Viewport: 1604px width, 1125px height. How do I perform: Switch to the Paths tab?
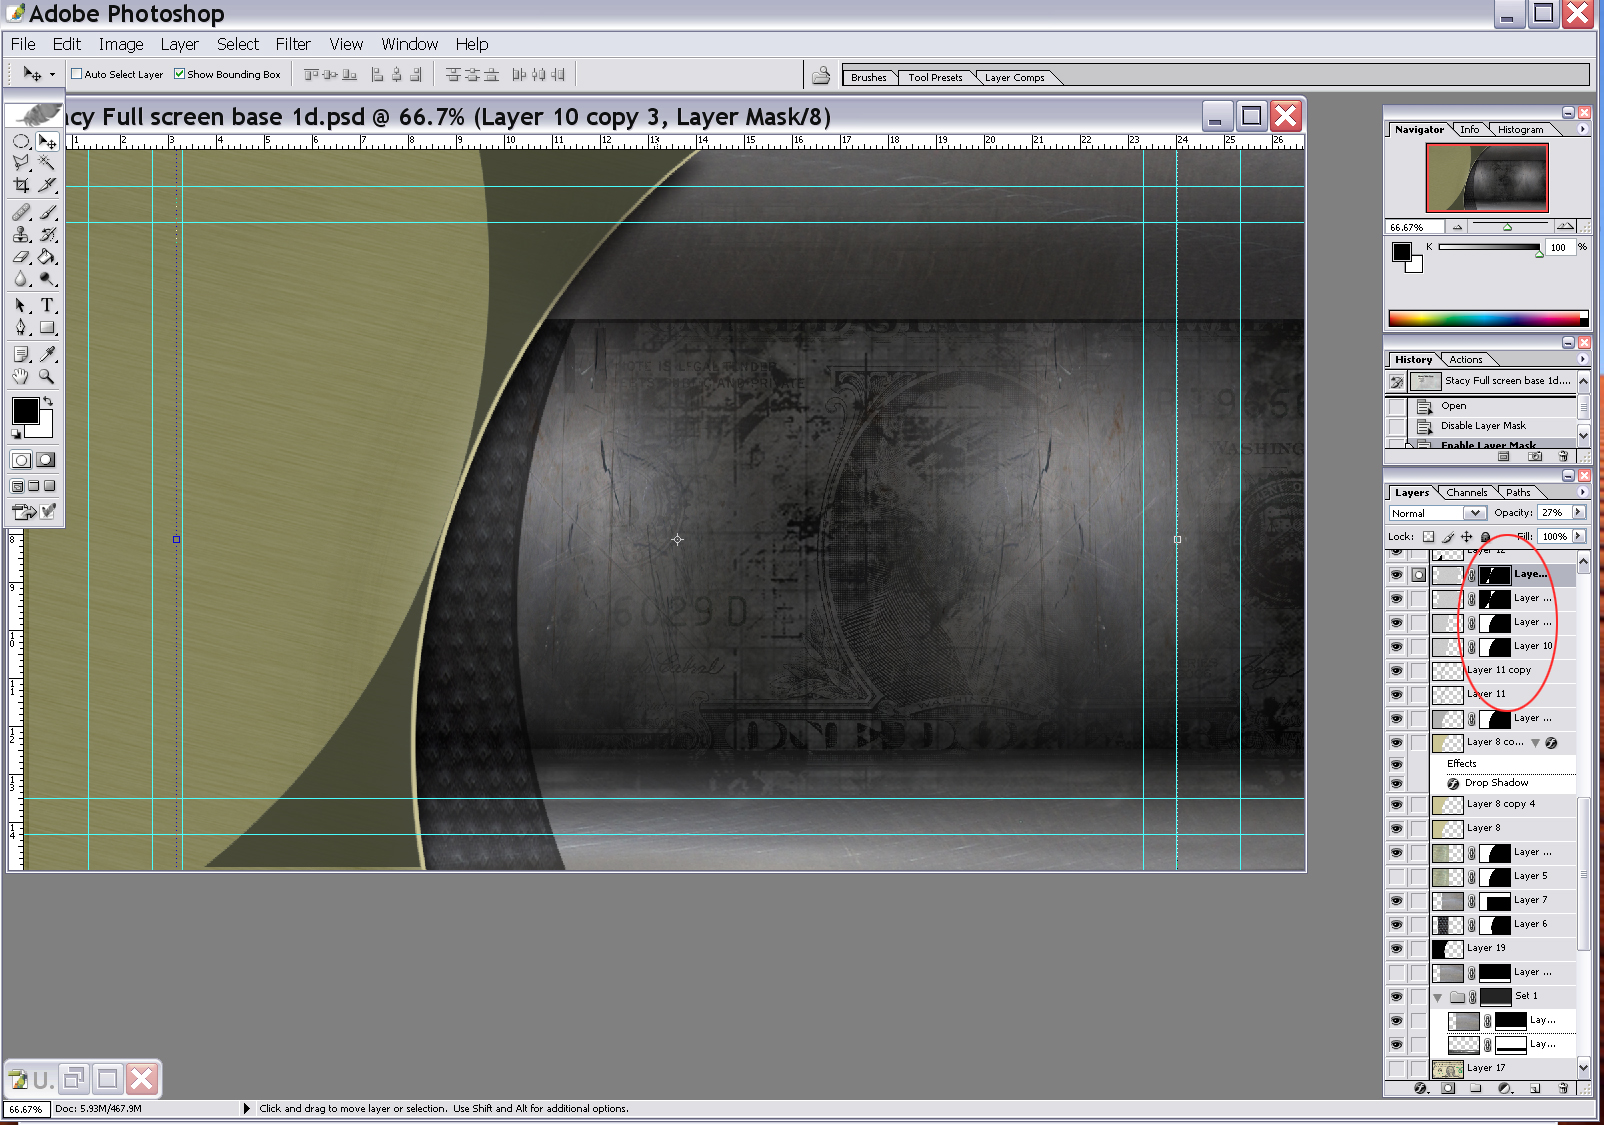click(1518, 492)
